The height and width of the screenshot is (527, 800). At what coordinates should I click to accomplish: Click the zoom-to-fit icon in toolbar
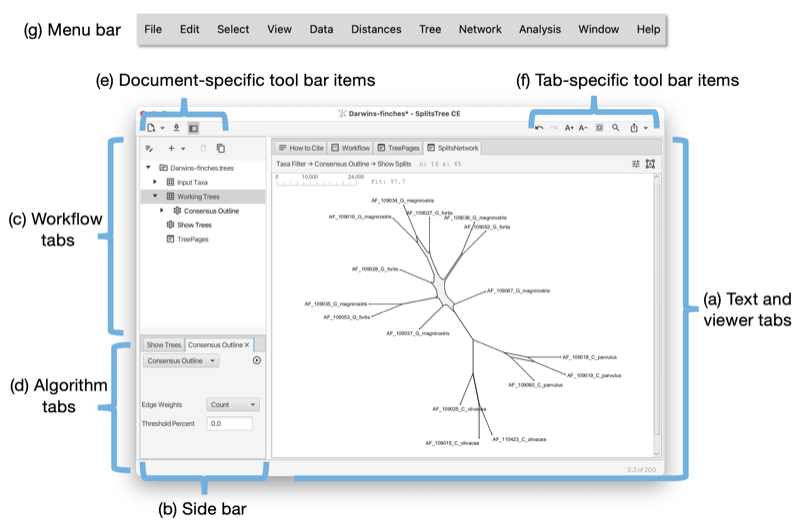599,128
